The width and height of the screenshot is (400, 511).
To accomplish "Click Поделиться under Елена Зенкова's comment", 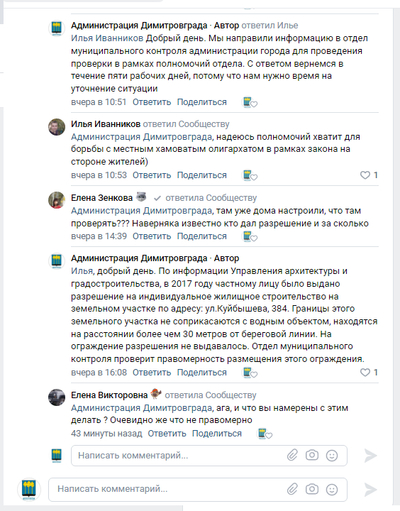I will point(202,236).
